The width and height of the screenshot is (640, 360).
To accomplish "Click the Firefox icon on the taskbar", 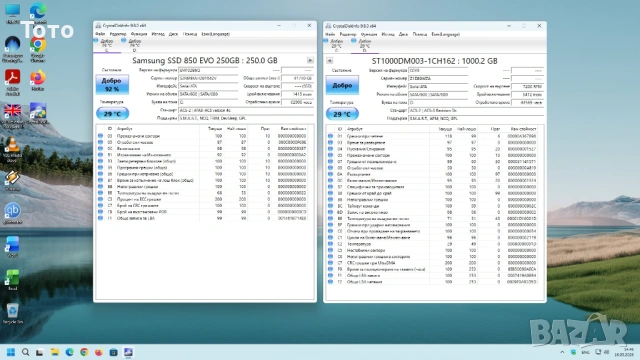I will coord(99,352).
